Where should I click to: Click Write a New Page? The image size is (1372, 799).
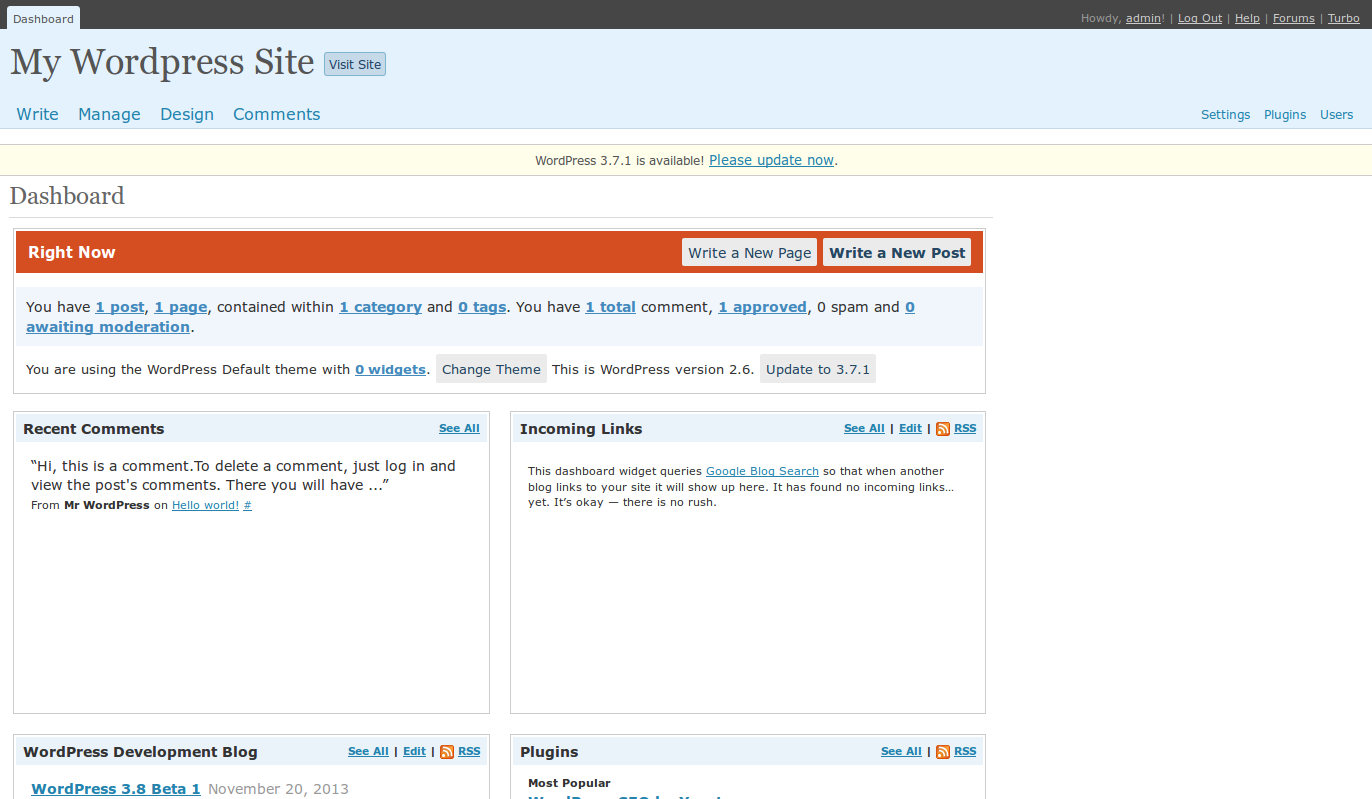pyautogui.click(x=750, y=252)
